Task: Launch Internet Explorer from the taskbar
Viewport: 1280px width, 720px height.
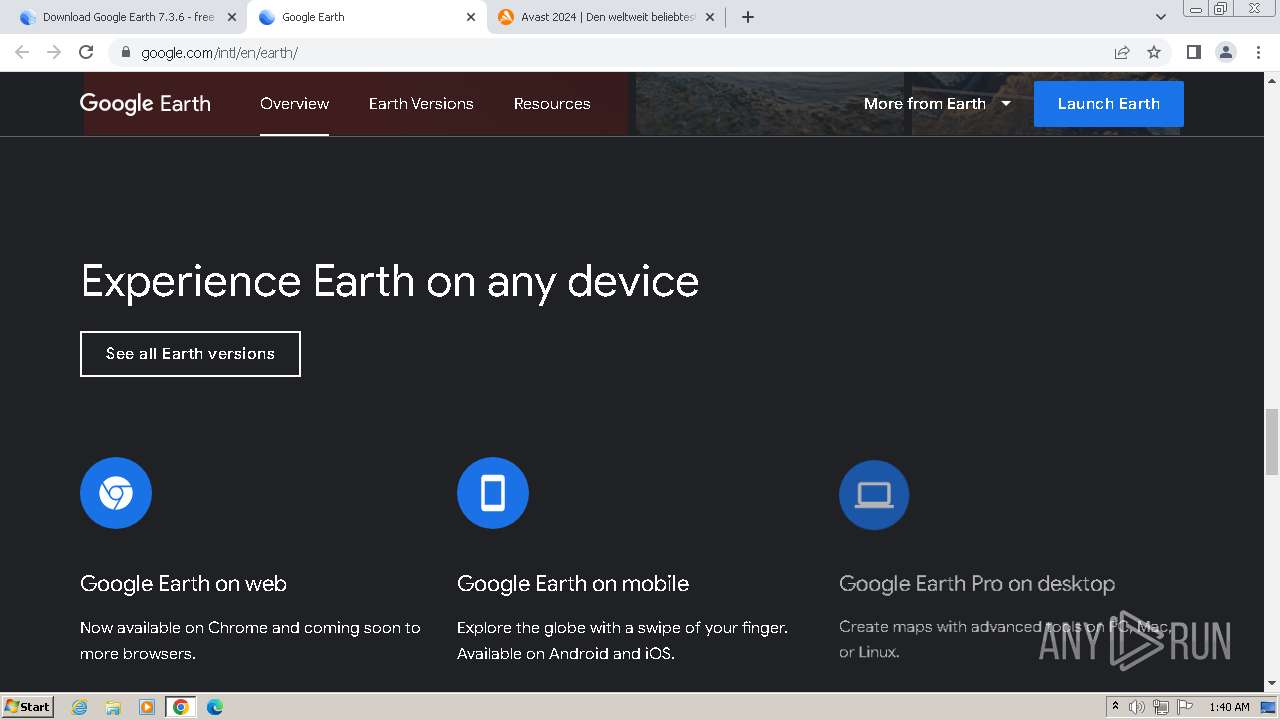Action: coord(80,707)
